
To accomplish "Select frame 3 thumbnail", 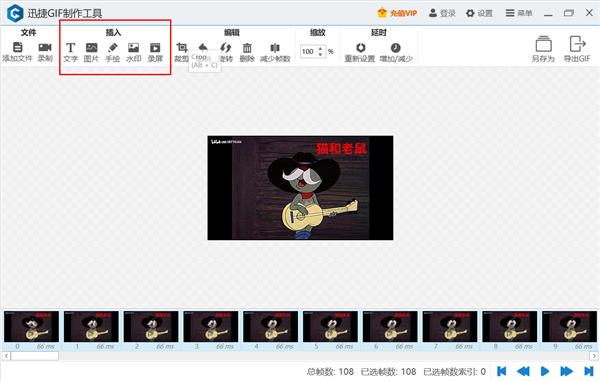I will tap(210, 326).
